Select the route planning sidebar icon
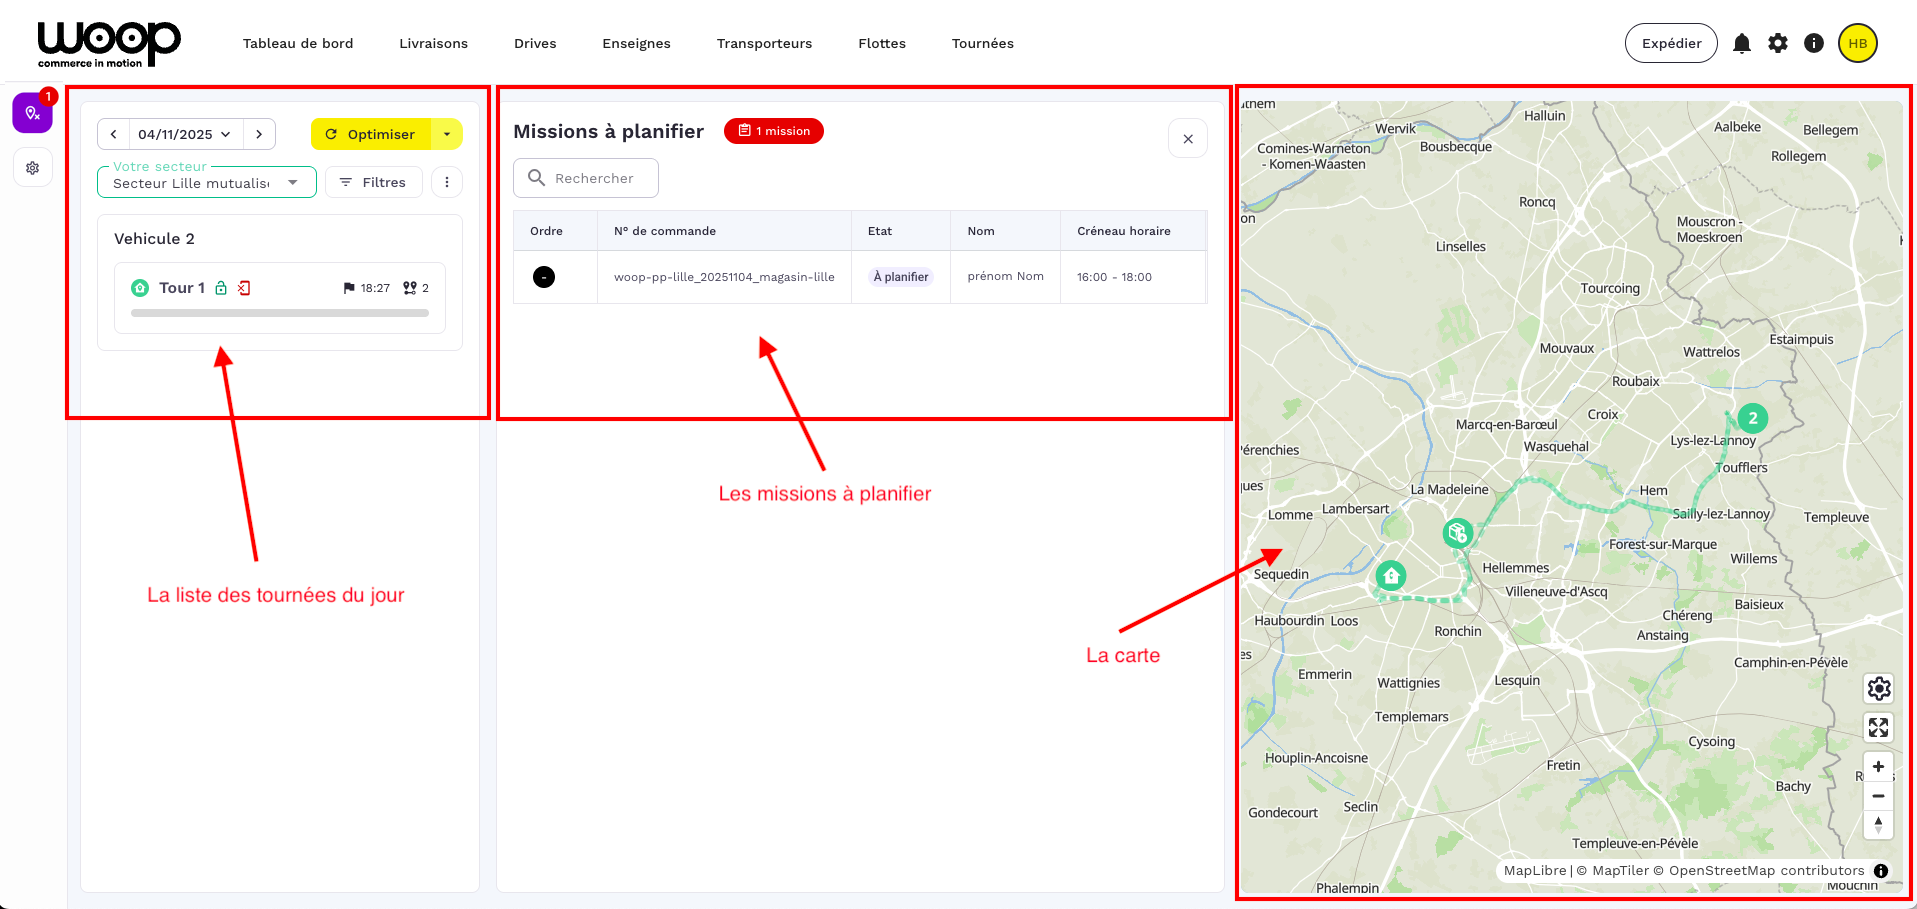 32,113
